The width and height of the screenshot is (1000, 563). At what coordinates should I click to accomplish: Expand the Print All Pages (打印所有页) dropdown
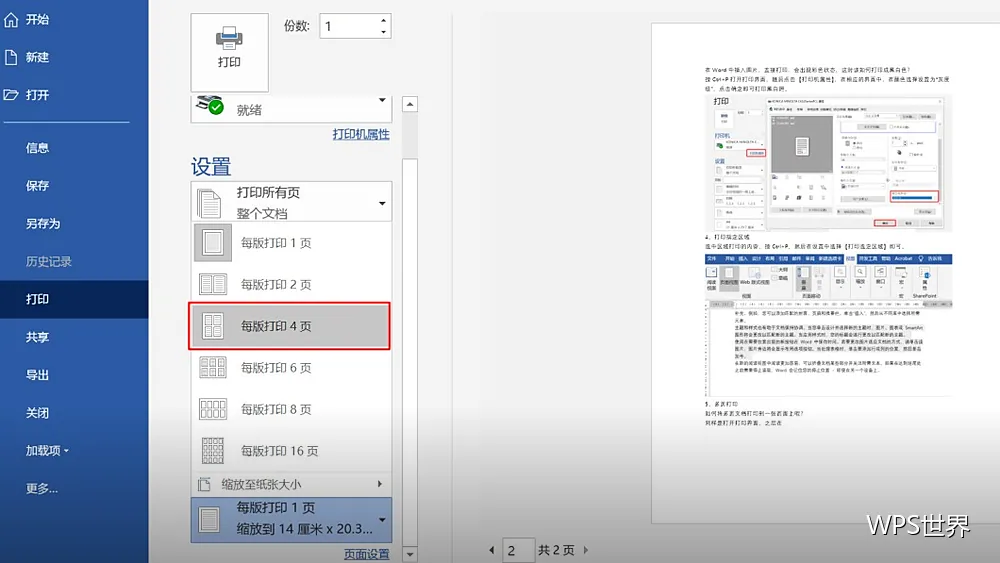[291, 201]
